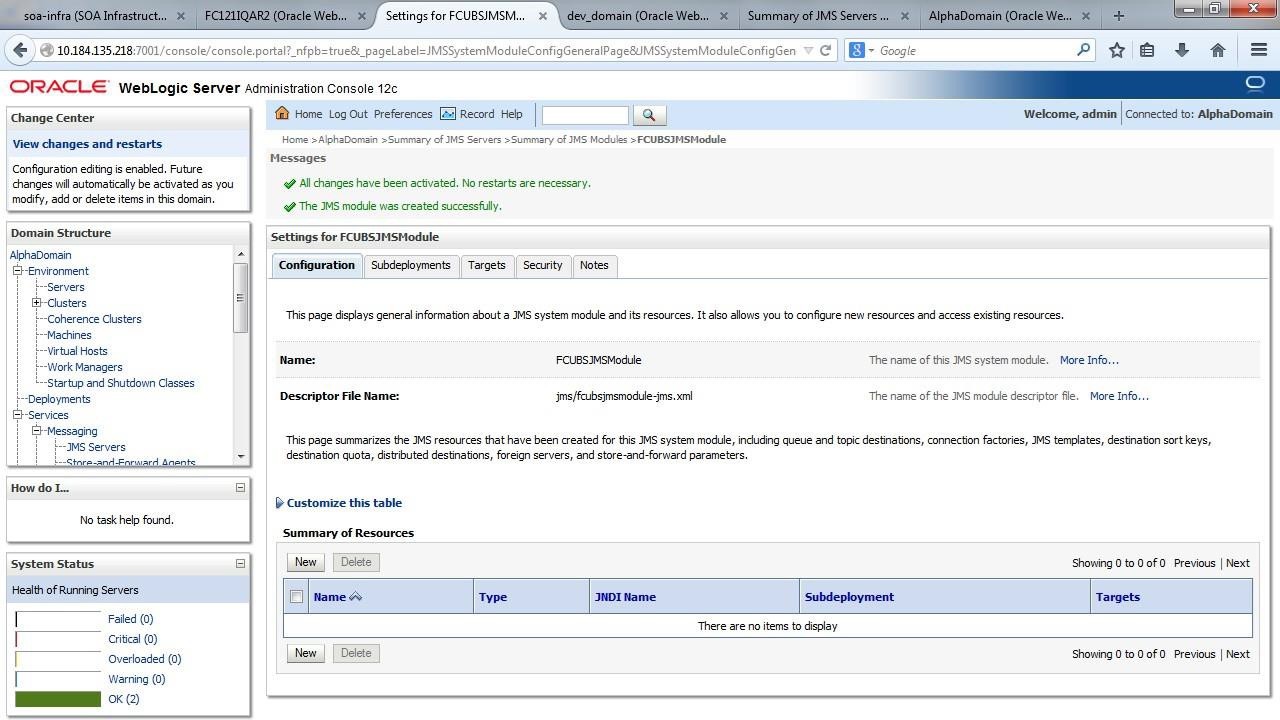Open the bookmarks list icon
Image resolution: width=1280 pixels, height=720 pixels.
point(1147,50)
